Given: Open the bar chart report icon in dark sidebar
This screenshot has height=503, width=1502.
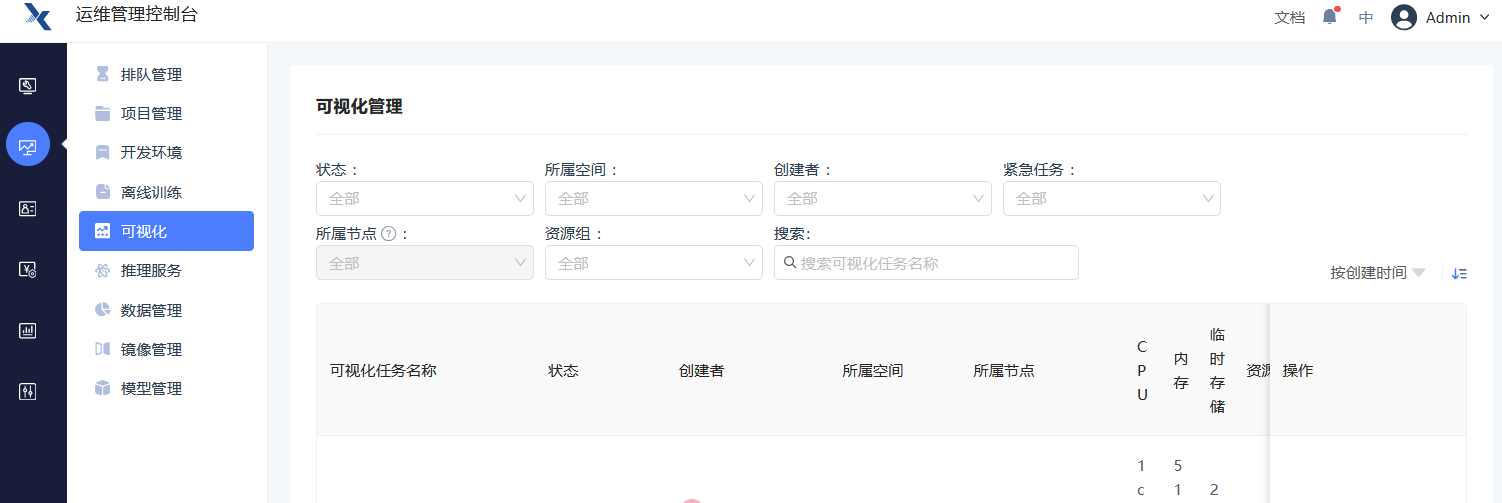Looking at the screenshot, I should 28,330.
